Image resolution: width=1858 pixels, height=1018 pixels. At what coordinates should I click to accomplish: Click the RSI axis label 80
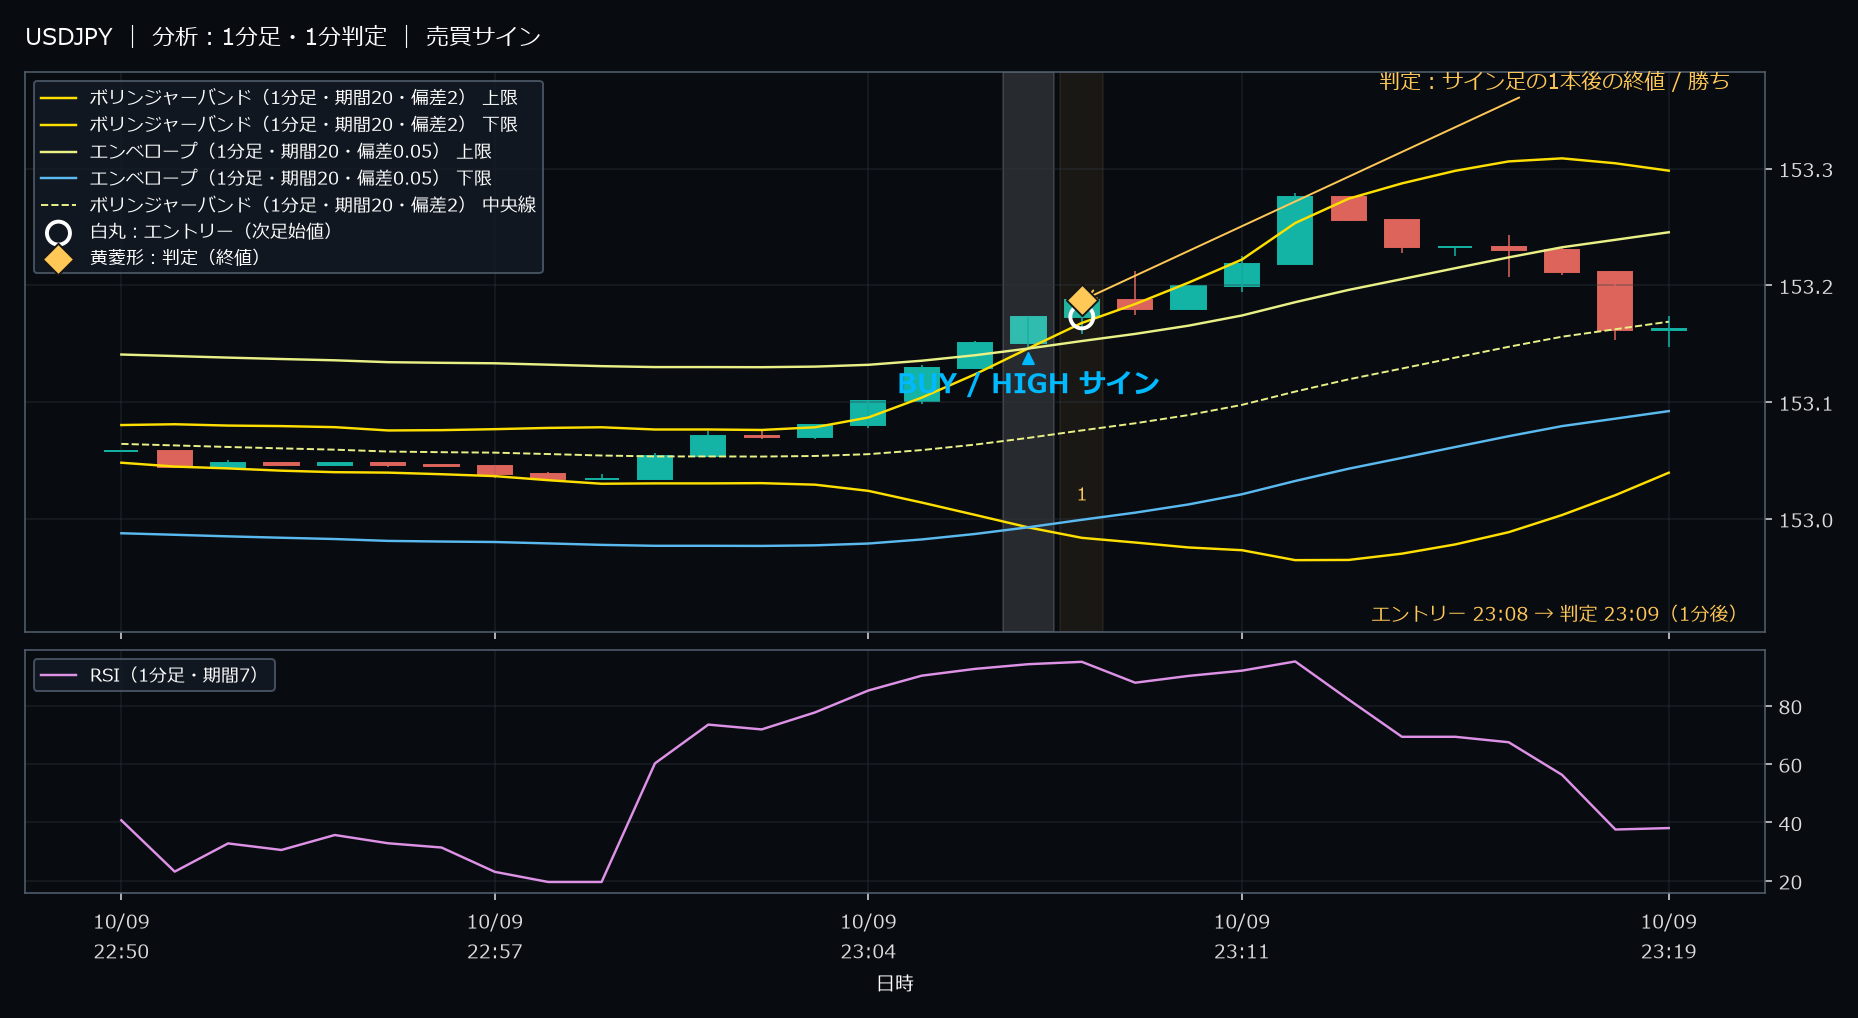point(1790,708)
